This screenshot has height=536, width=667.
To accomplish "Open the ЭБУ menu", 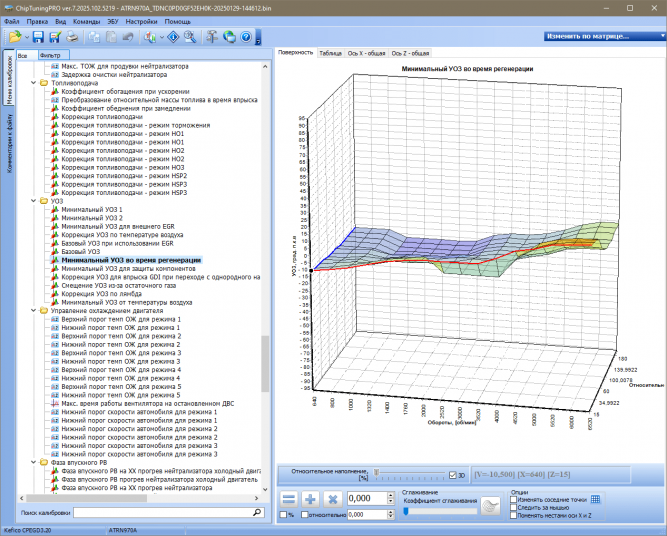I will (113, 21).
